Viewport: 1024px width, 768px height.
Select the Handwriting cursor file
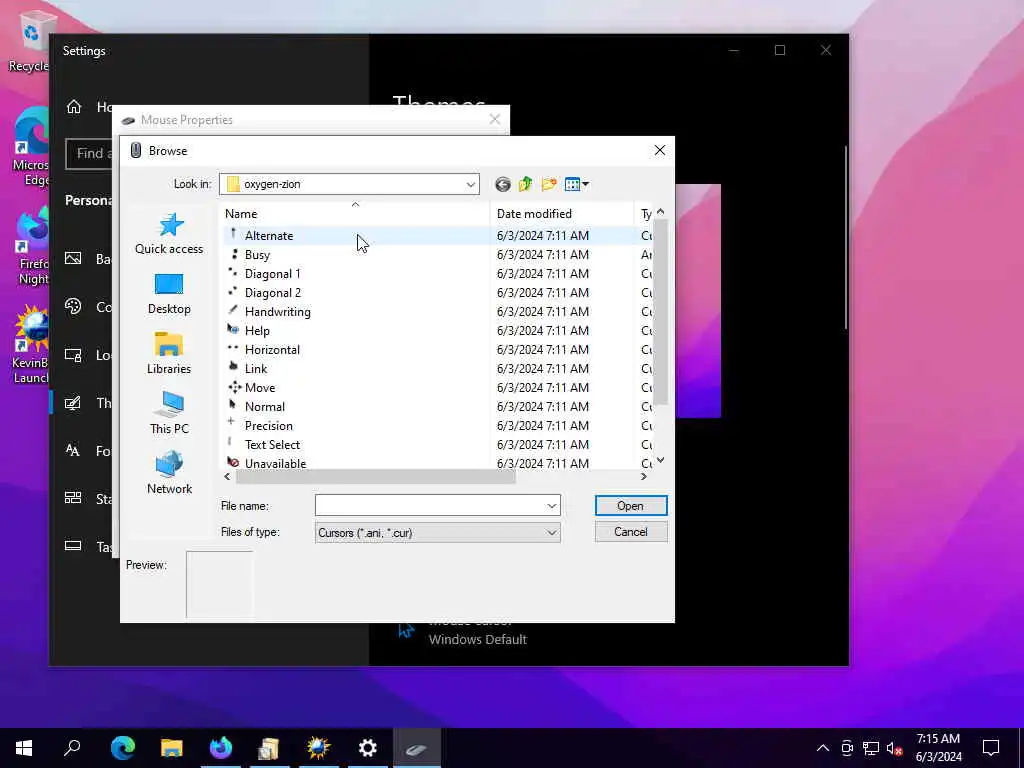(x=357, y=312)
